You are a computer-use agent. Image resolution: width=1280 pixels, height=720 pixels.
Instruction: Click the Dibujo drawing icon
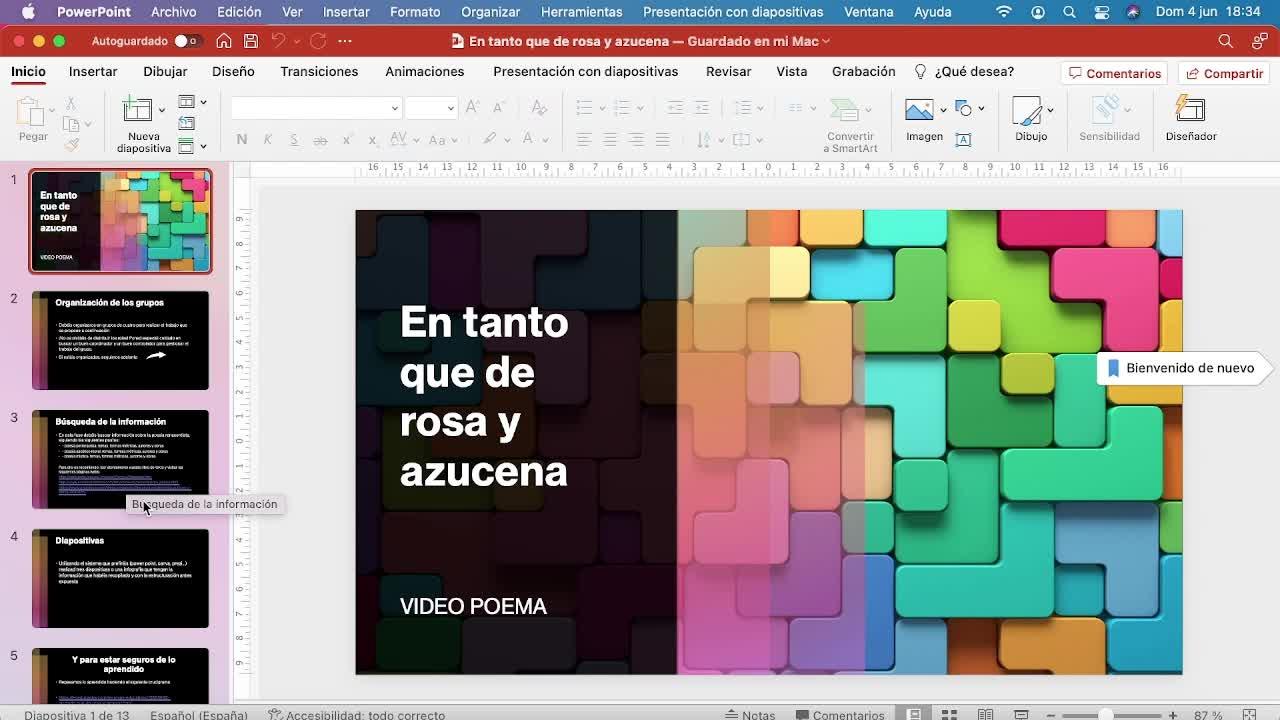1027,110
